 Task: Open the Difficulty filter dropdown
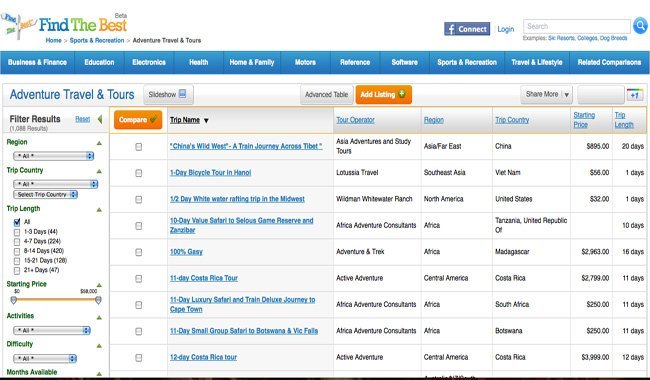tap(45, 358)
